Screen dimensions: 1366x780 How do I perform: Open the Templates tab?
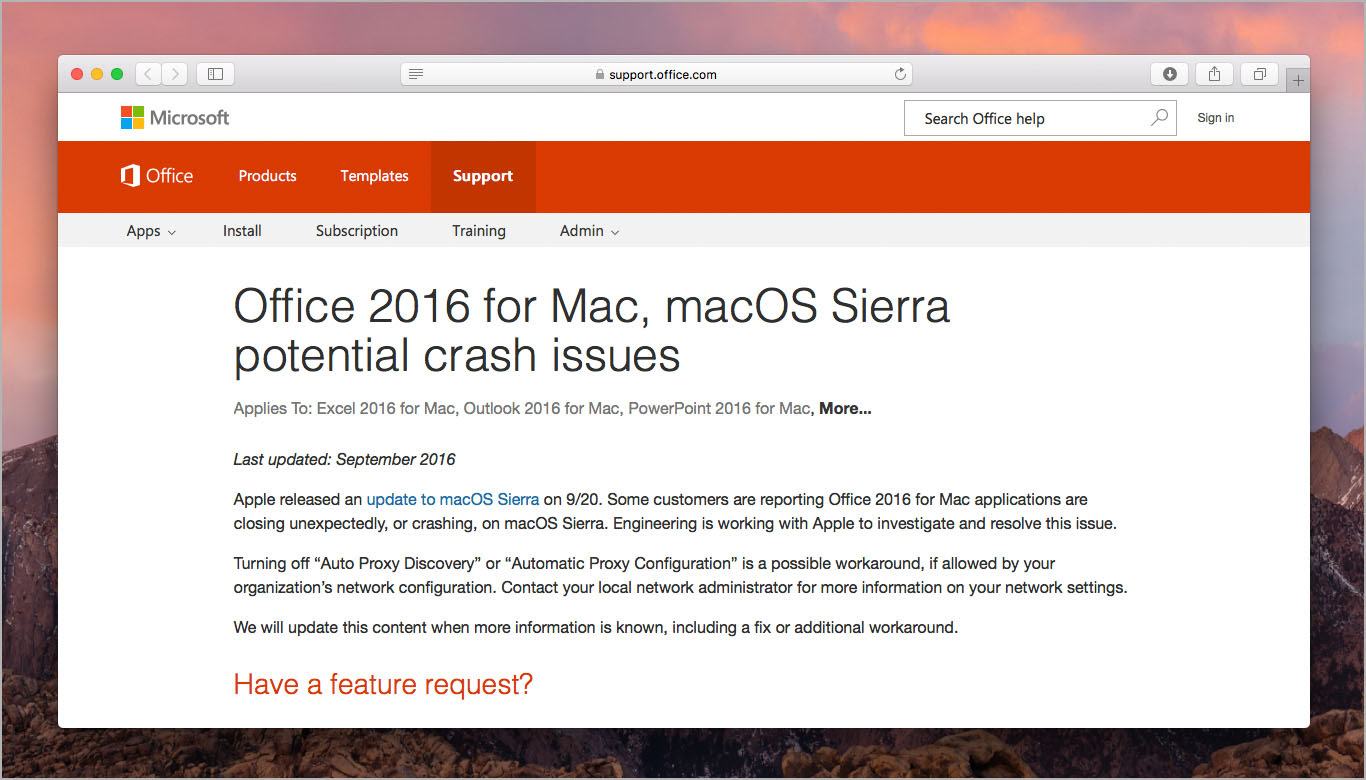click(374, 176)
